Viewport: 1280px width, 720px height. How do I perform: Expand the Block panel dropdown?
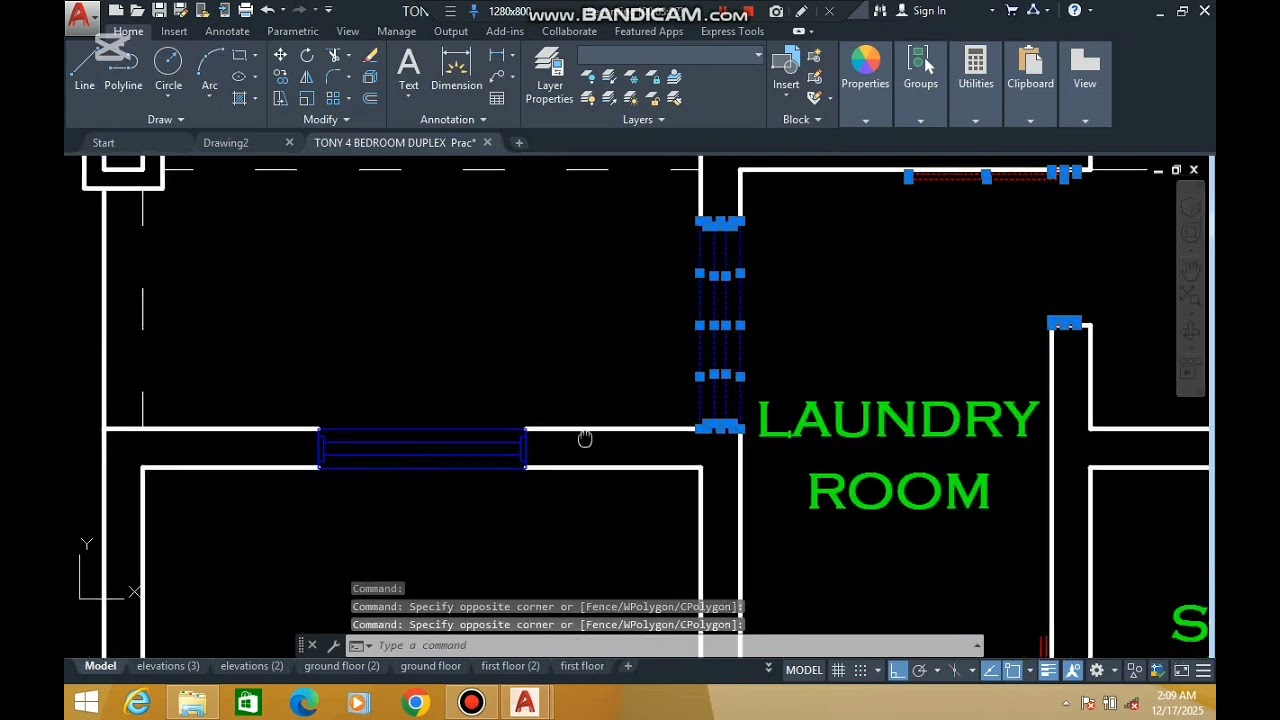802,120
